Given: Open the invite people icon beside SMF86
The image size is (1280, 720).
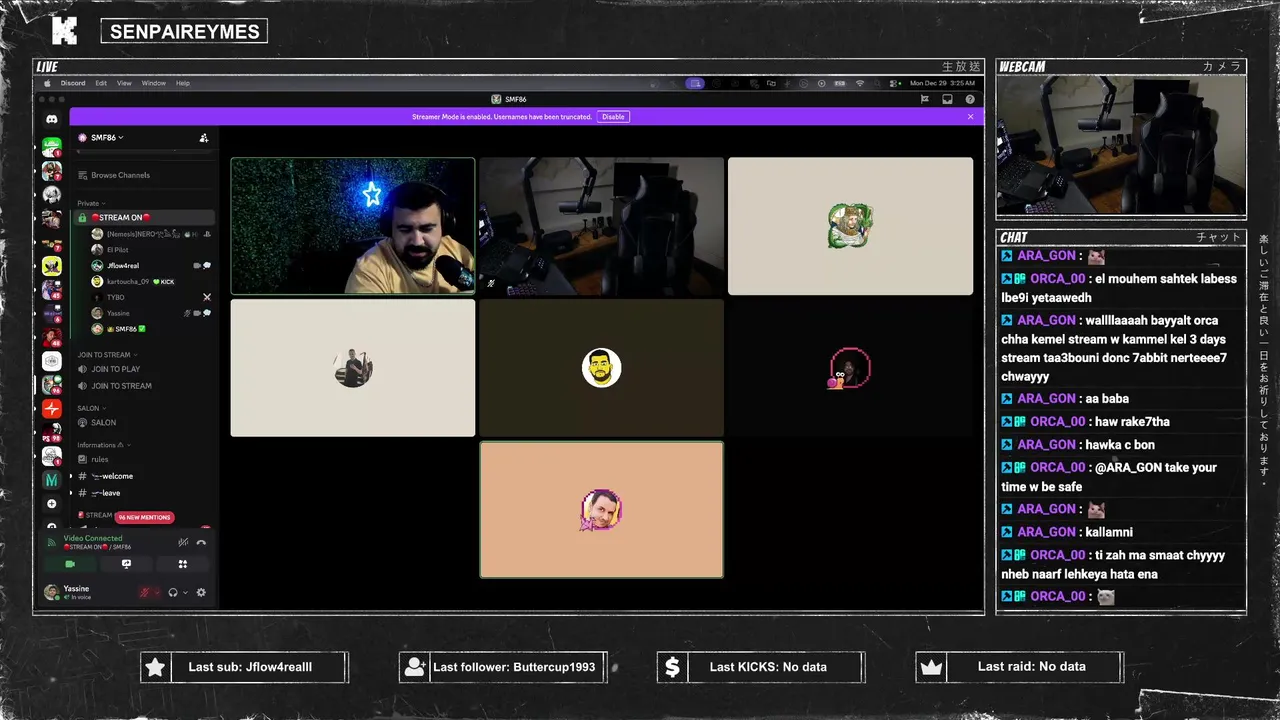Looking at the screenshot, I should point(204,138).
